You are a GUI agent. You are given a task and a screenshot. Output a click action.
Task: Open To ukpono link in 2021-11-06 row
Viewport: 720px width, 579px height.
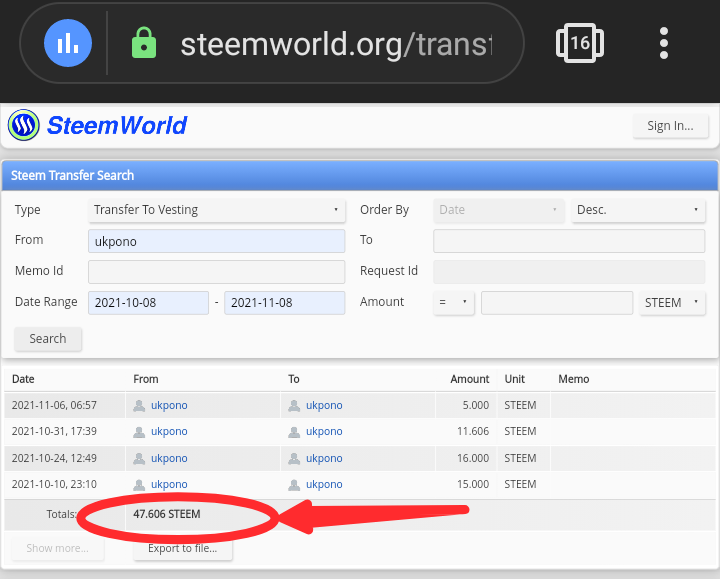click(x=324, y=405)
